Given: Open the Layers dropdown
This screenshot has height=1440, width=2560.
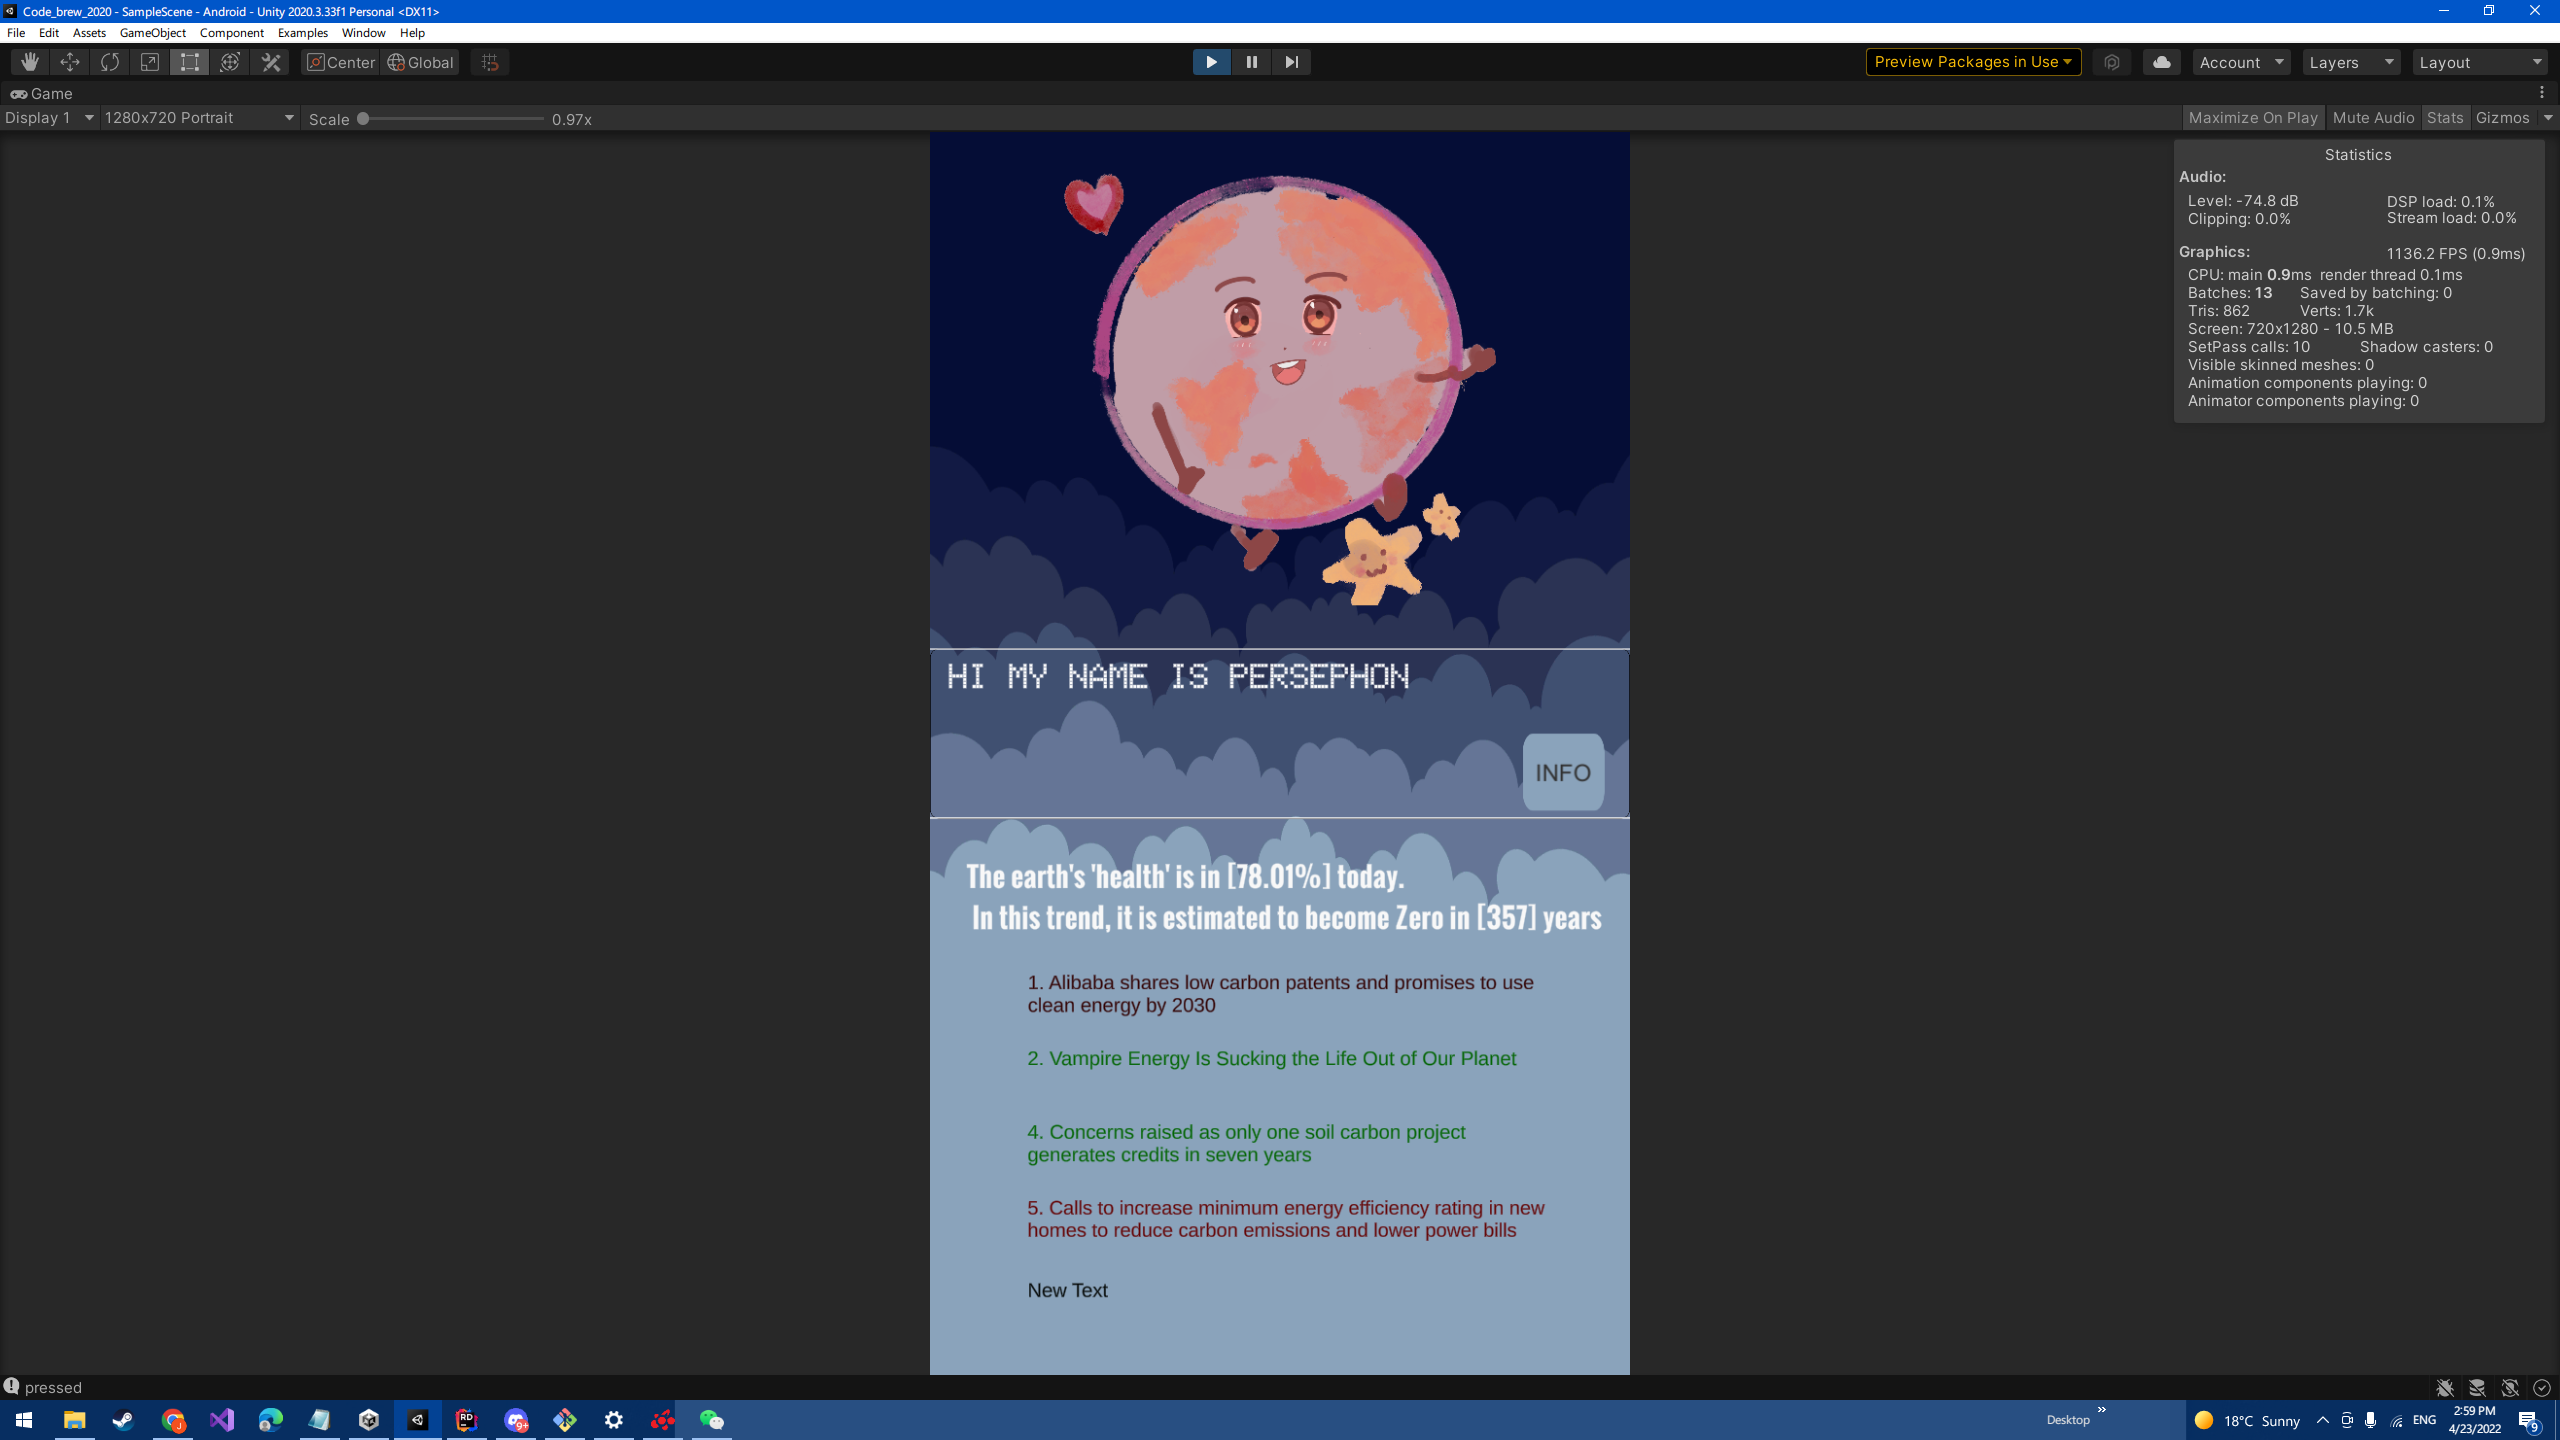Looking at the screenshot, I should [x=2351, y=62].
